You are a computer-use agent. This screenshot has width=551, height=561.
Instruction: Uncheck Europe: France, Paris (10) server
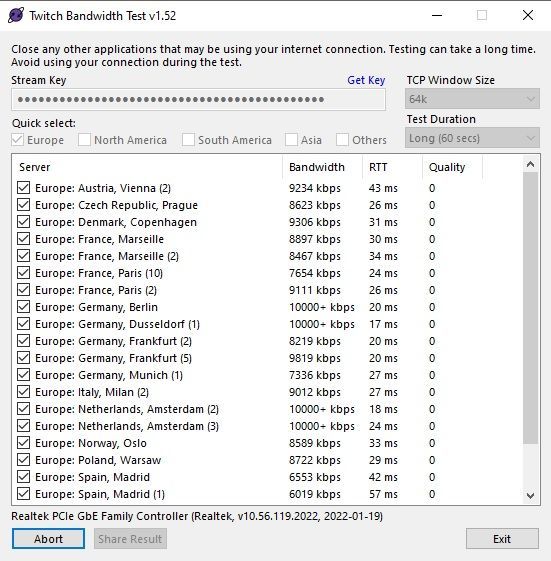(24, 273)
